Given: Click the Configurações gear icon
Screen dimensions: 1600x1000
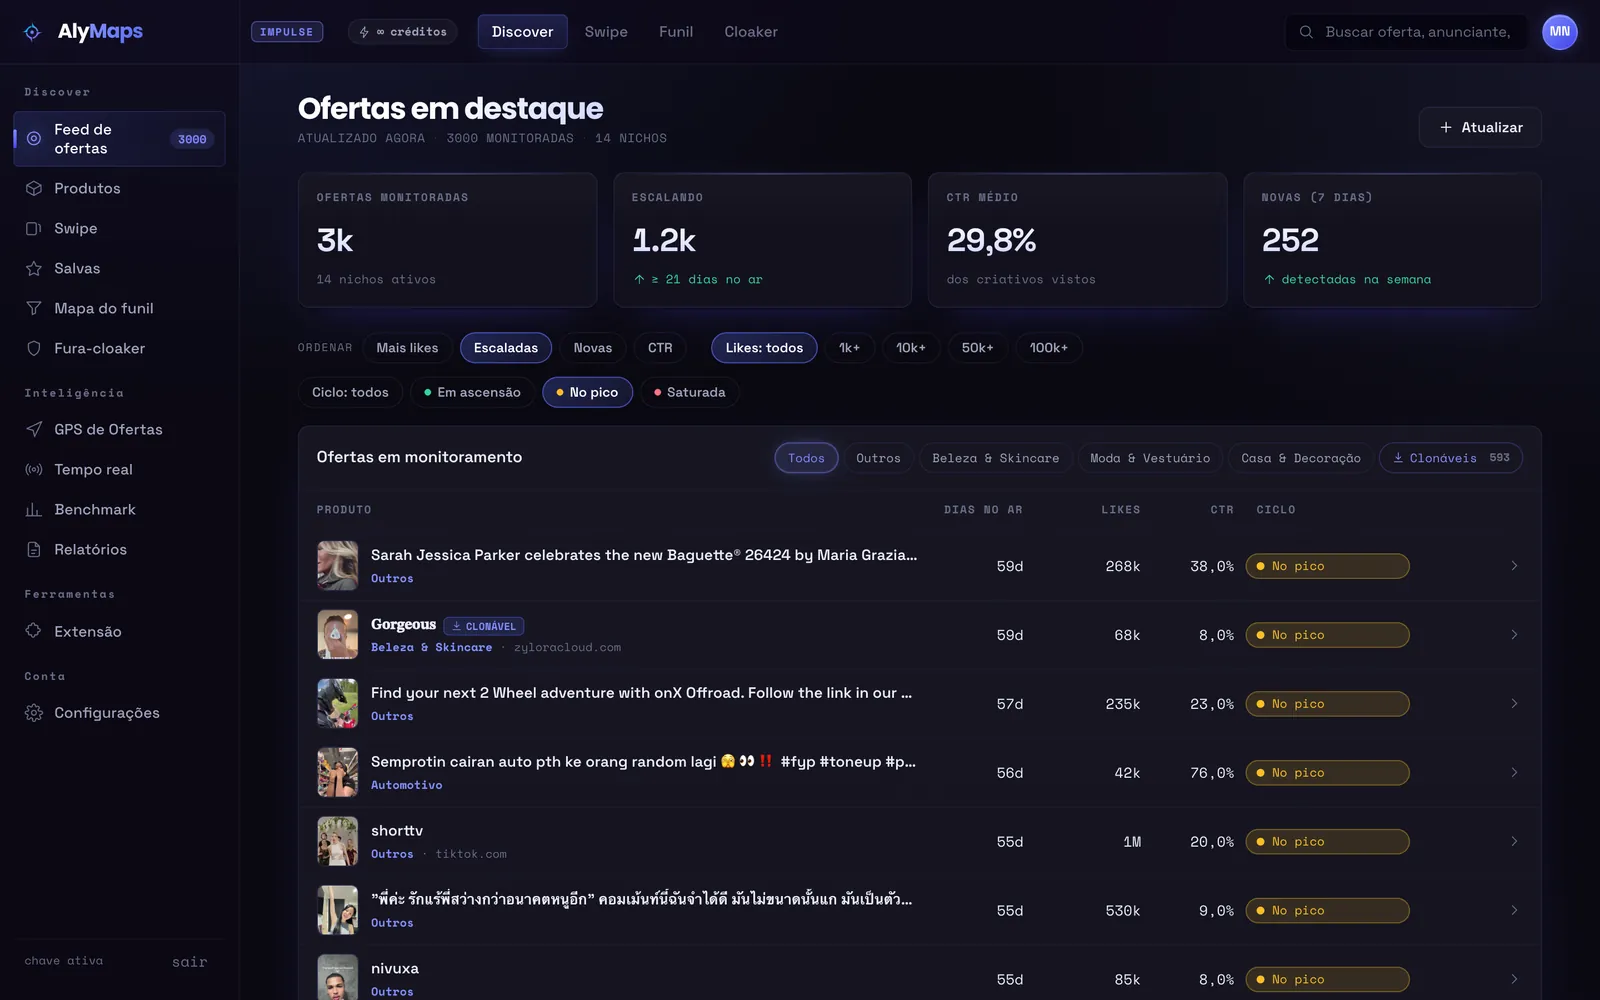Looking at the screenshot, I should point(34,713).
